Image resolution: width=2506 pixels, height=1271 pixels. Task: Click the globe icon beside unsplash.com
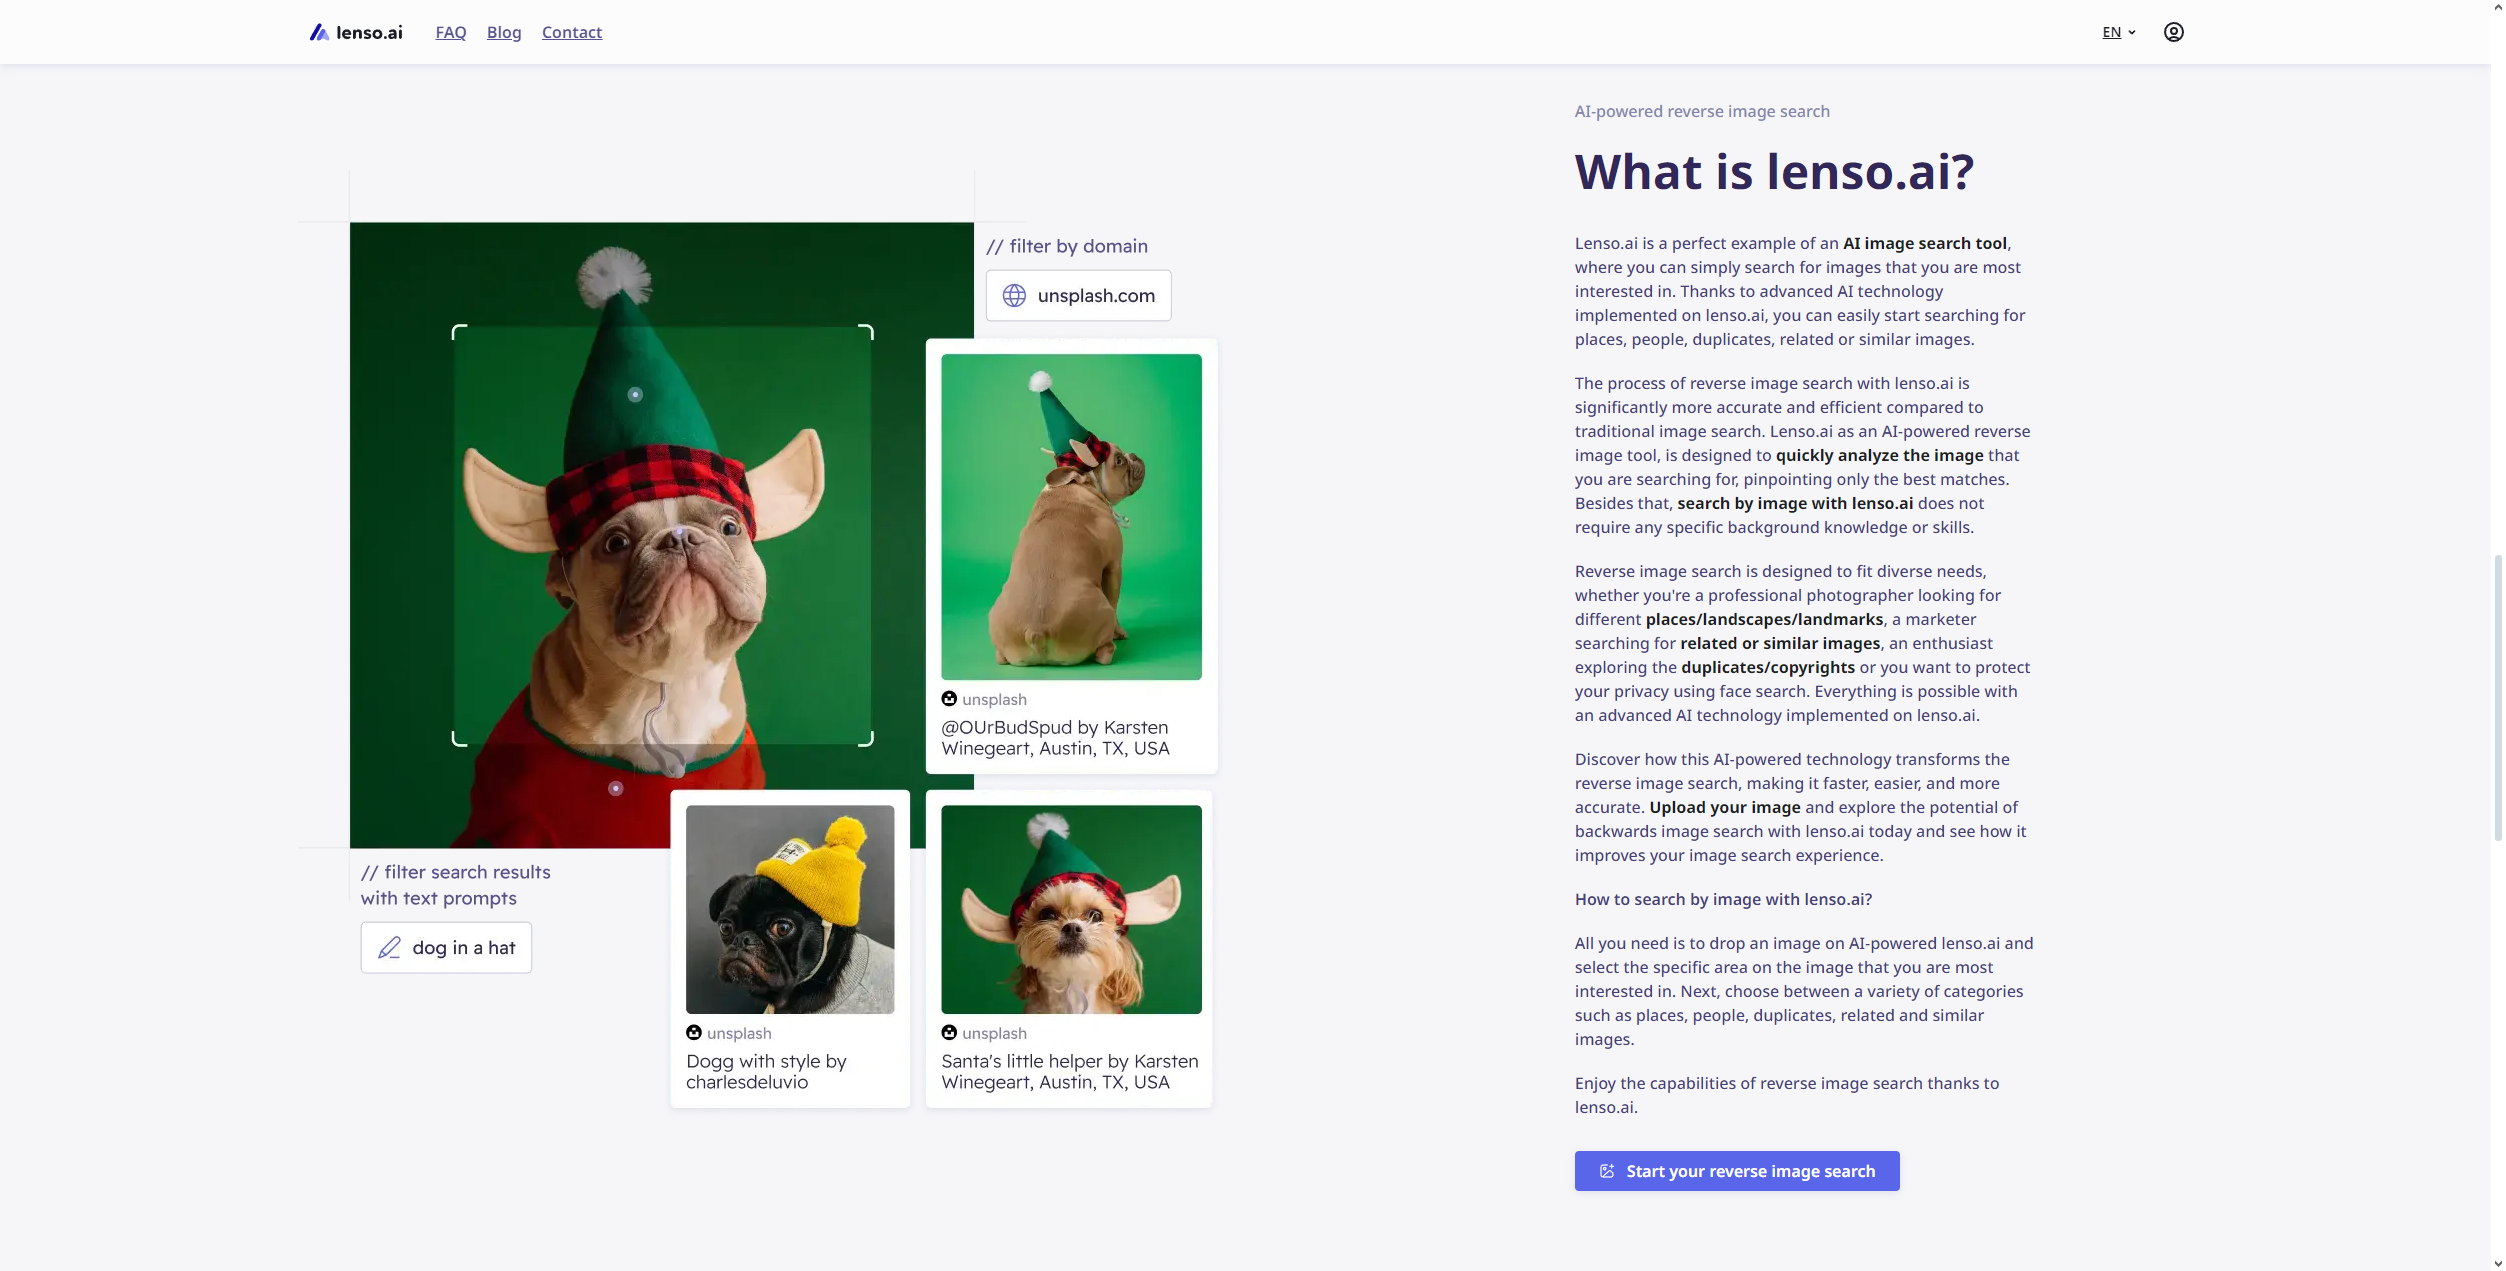[1014, 296]
